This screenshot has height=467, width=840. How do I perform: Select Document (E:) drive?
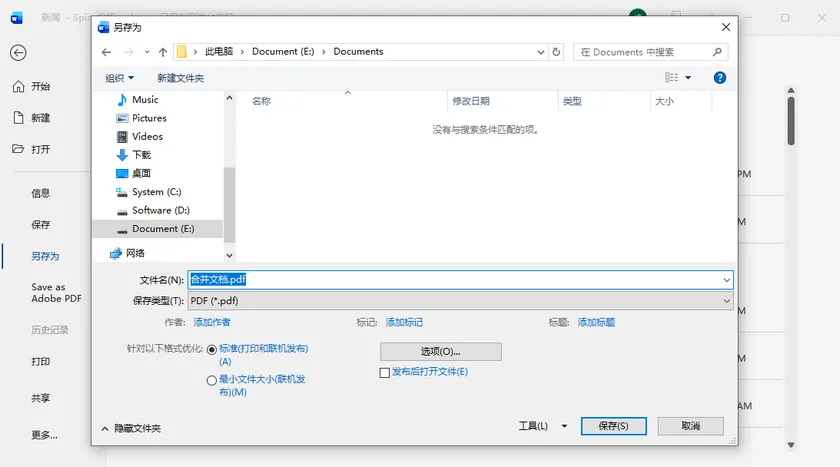[x=163, y=229]
